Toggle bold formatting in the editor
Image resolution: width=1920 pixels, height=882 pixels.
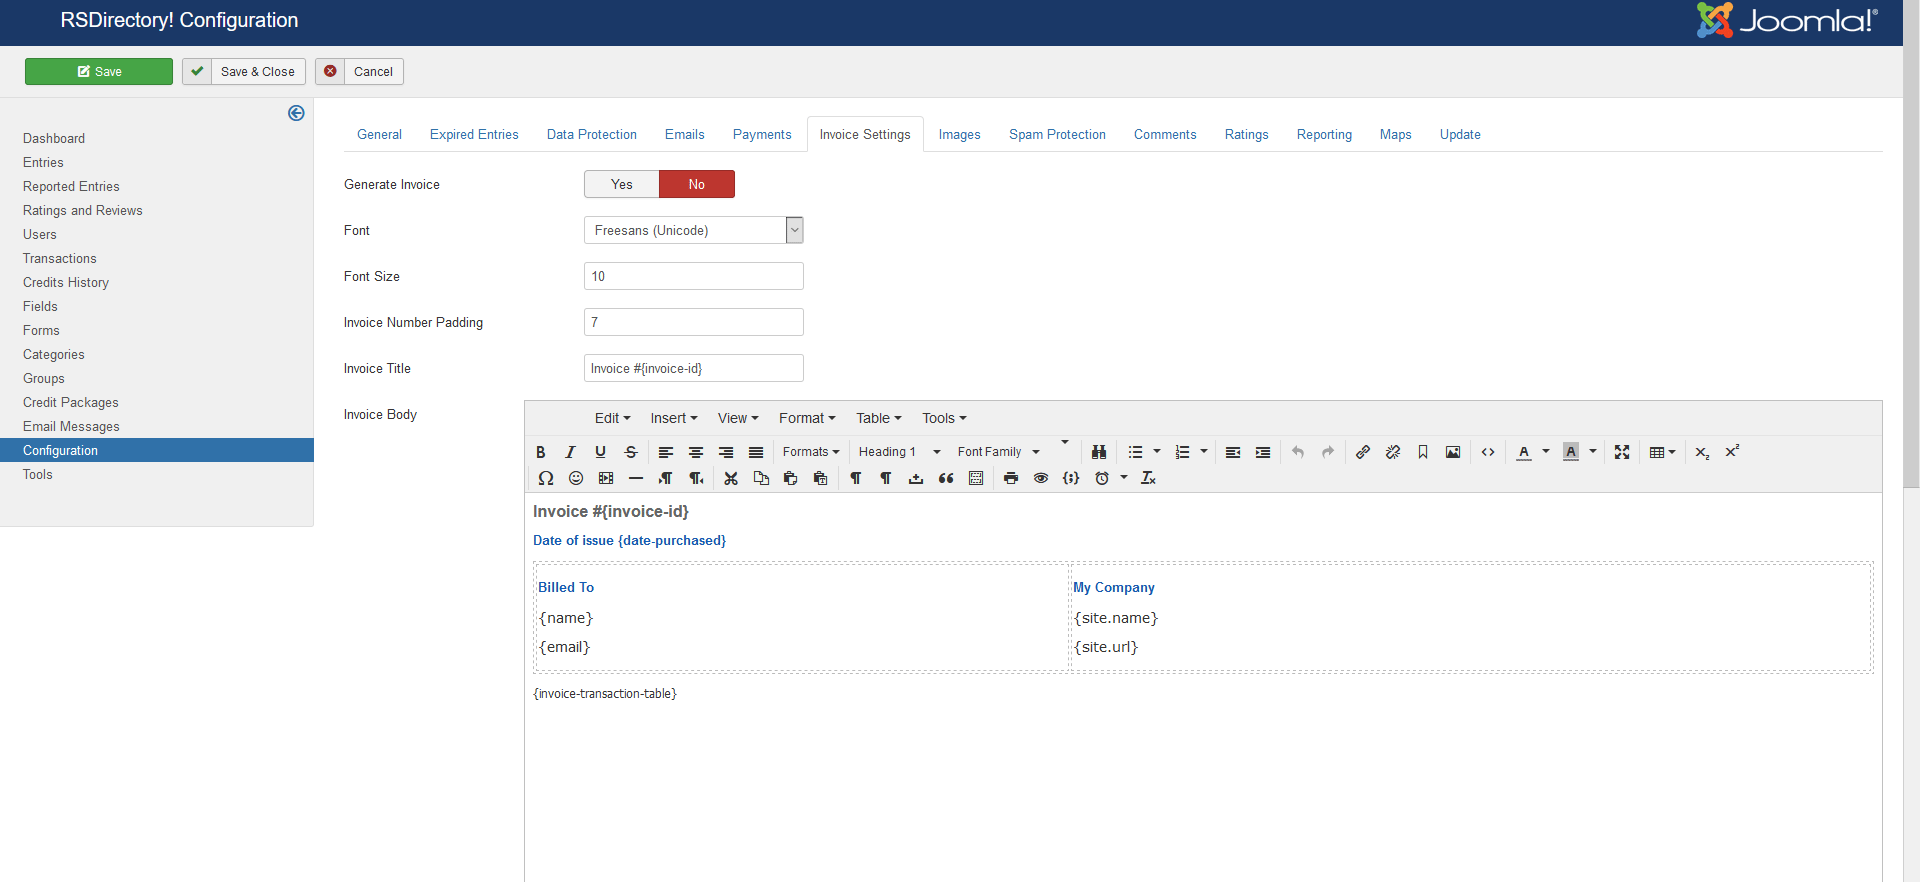tap(541, 452)
